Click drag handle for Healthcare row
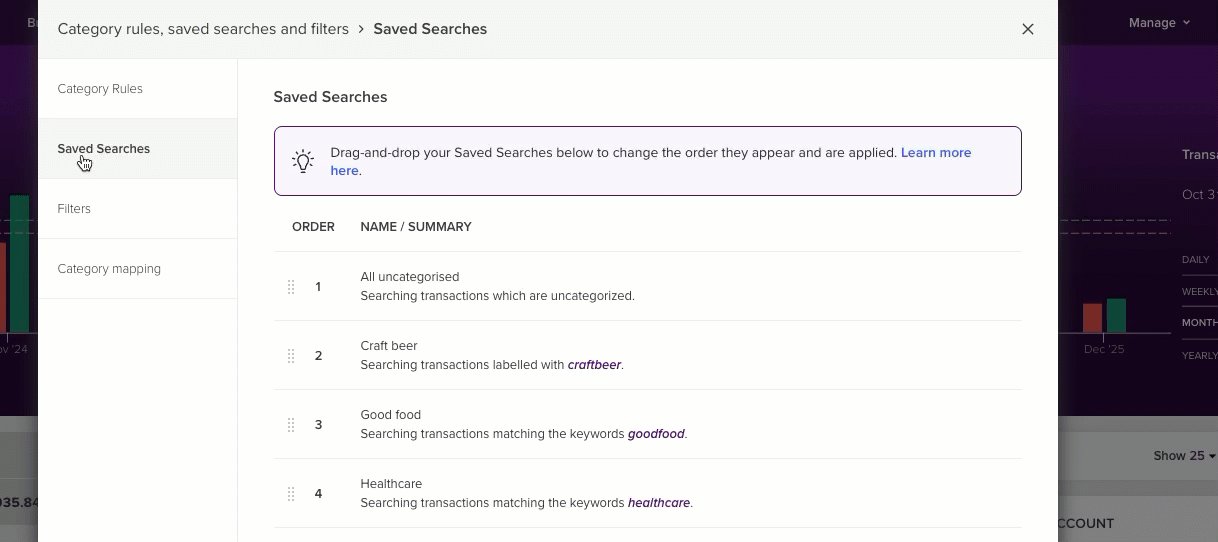1218x542 pixels. [291, 494]
